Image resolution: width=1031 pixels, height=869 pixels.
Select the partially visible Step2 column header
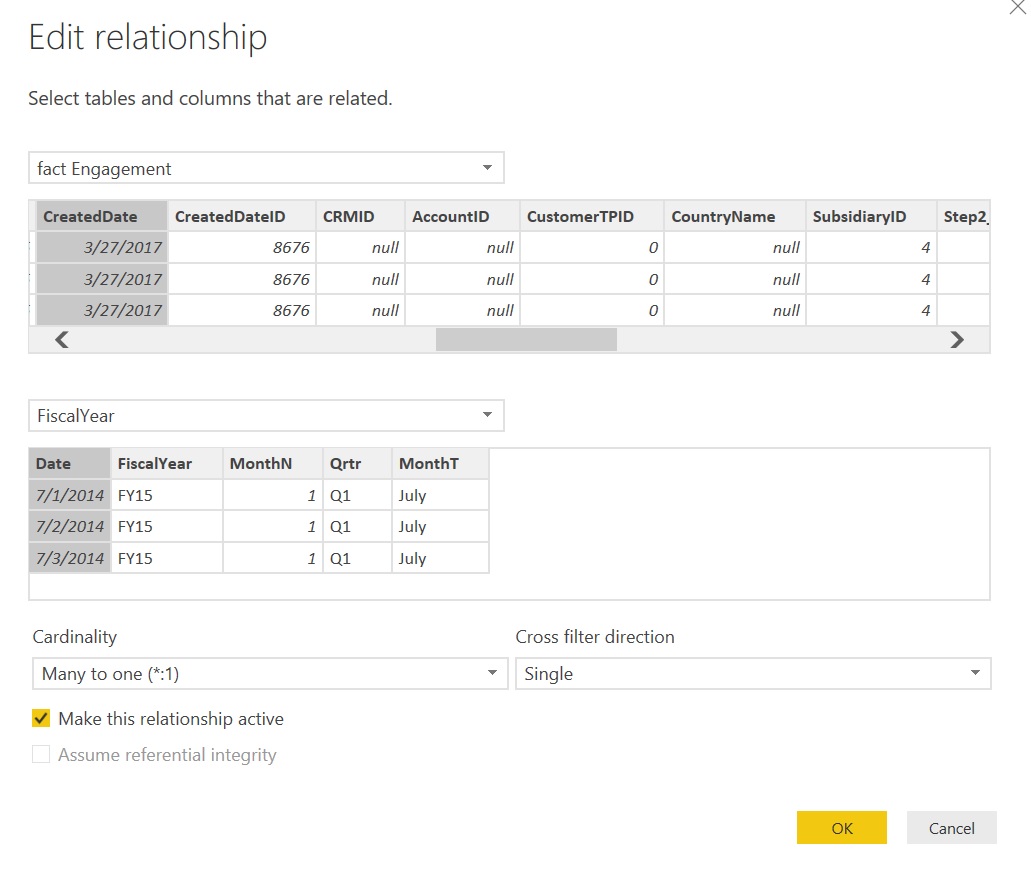coord(964,216)
